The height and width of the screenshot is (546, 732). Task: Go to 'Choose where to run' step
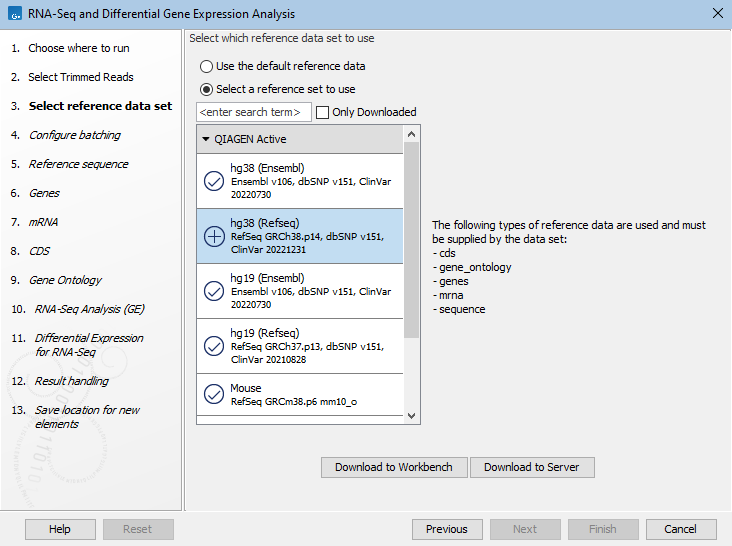pyautogui.click(x=78, y=48)
